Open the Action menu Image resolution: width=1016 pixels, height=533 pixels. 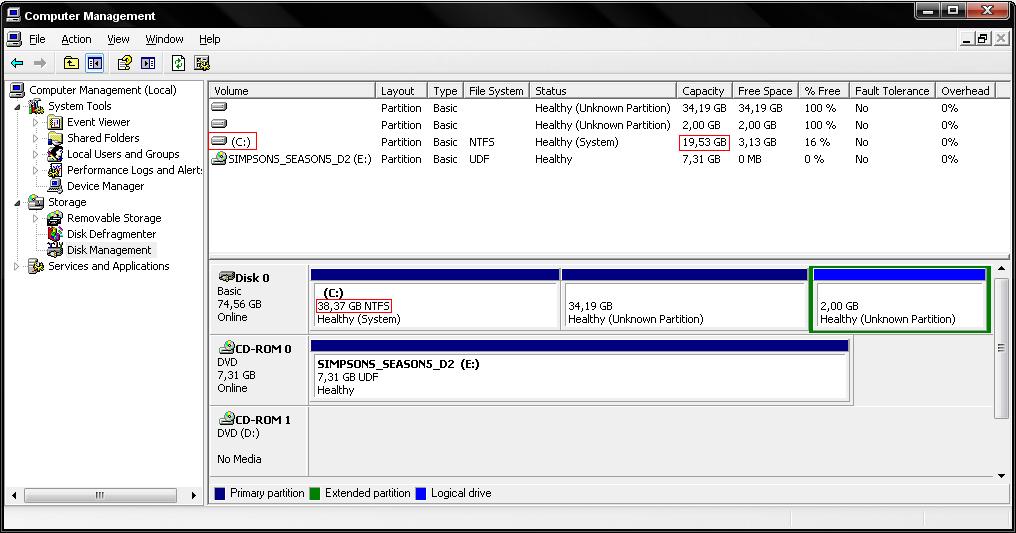76,40
